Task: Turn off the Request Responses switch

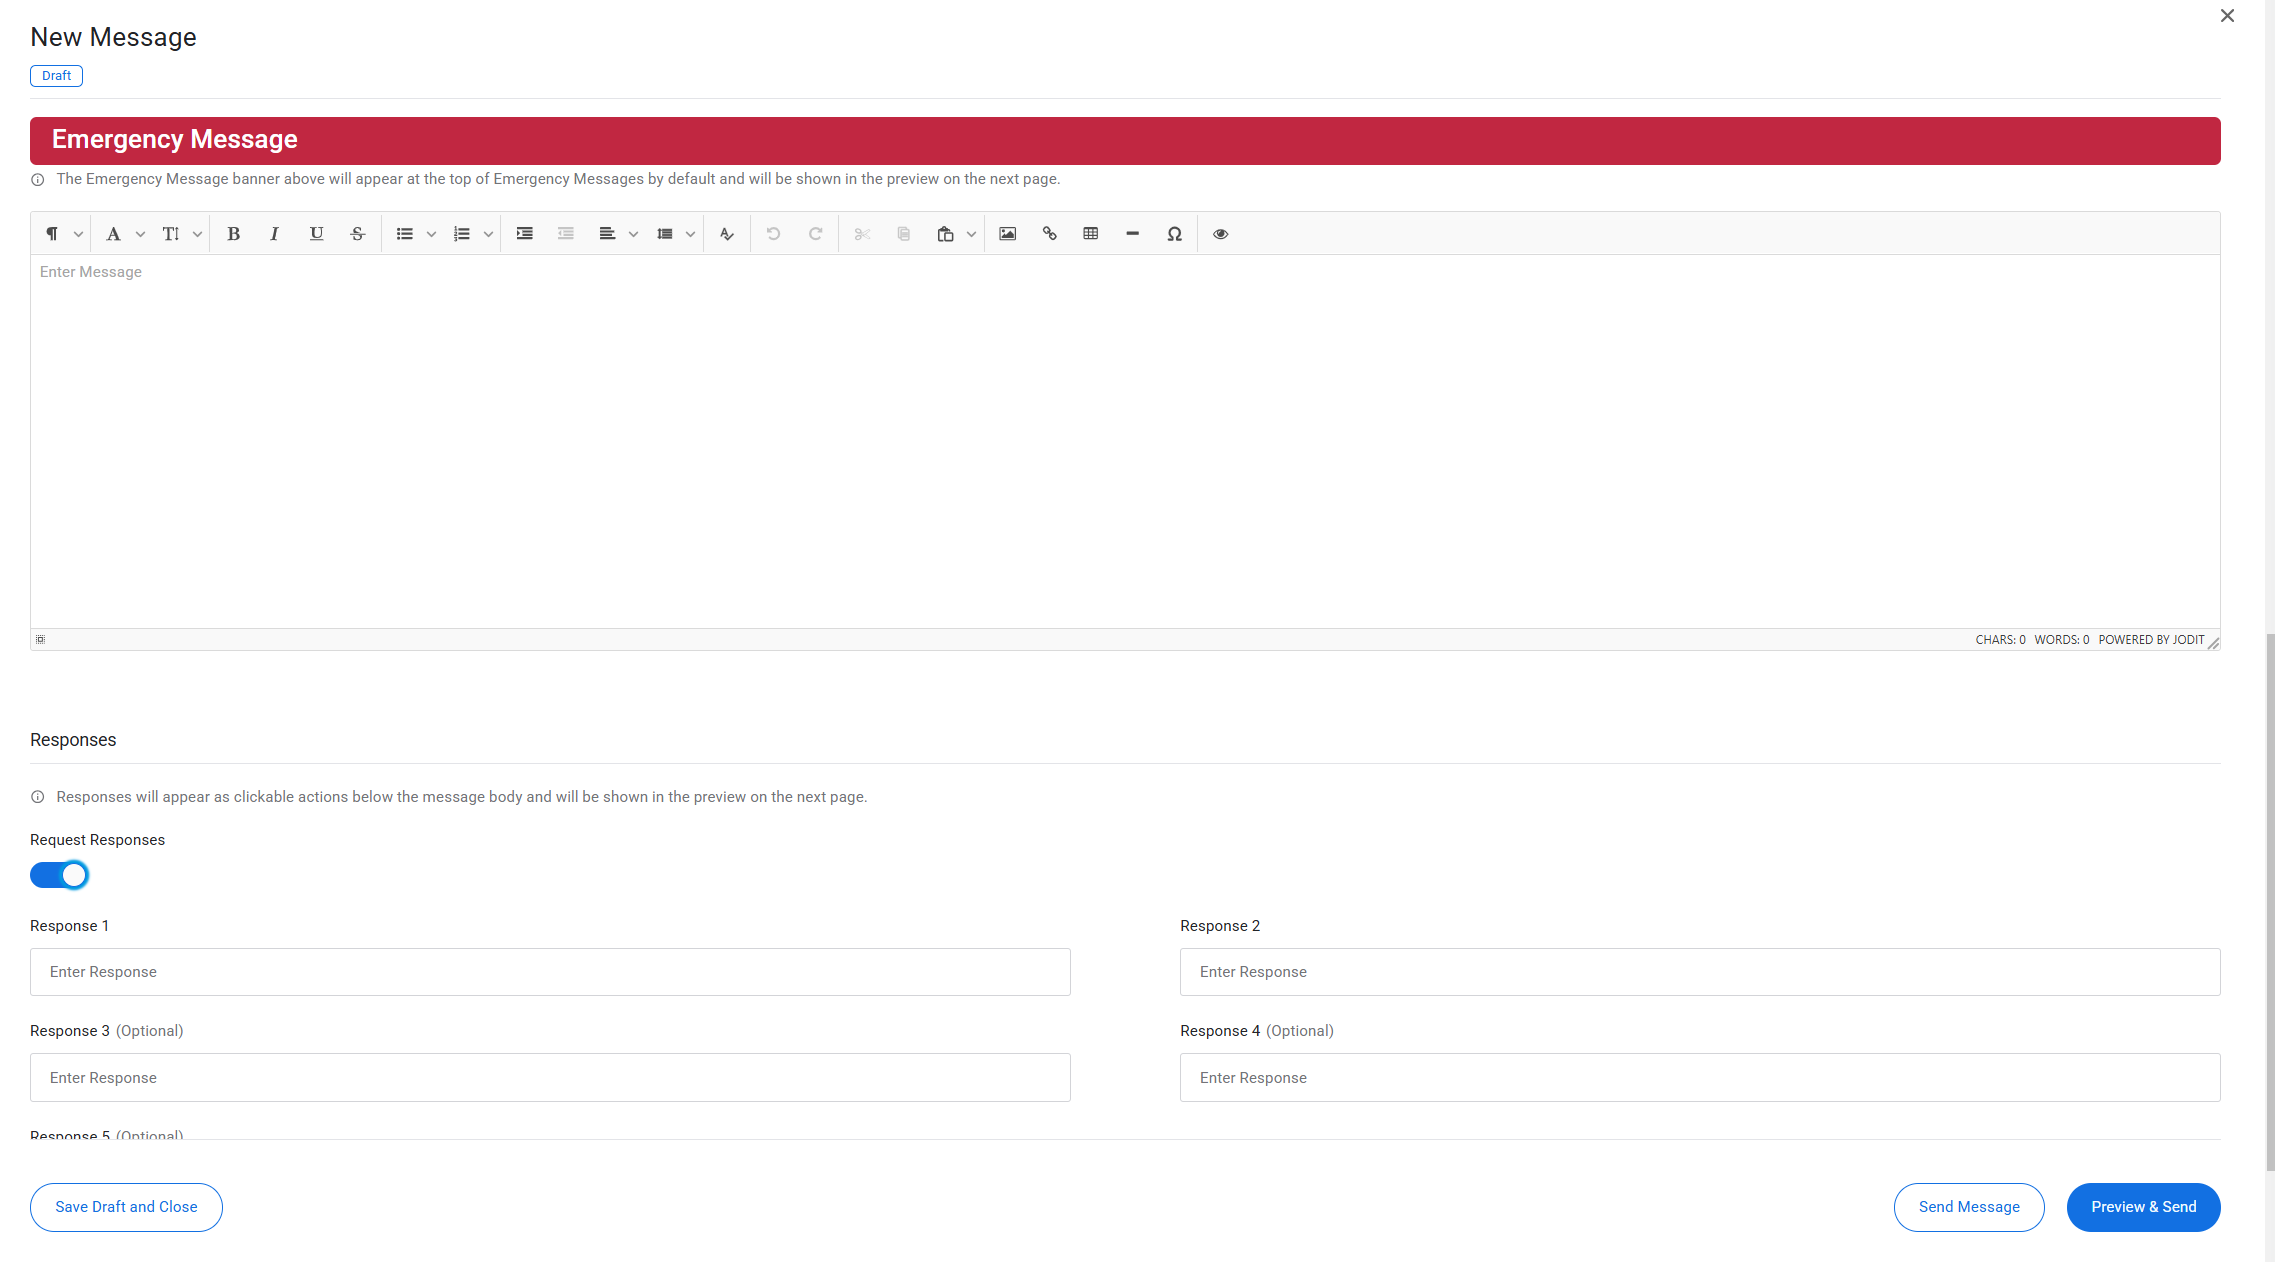Action: [59, 875]
